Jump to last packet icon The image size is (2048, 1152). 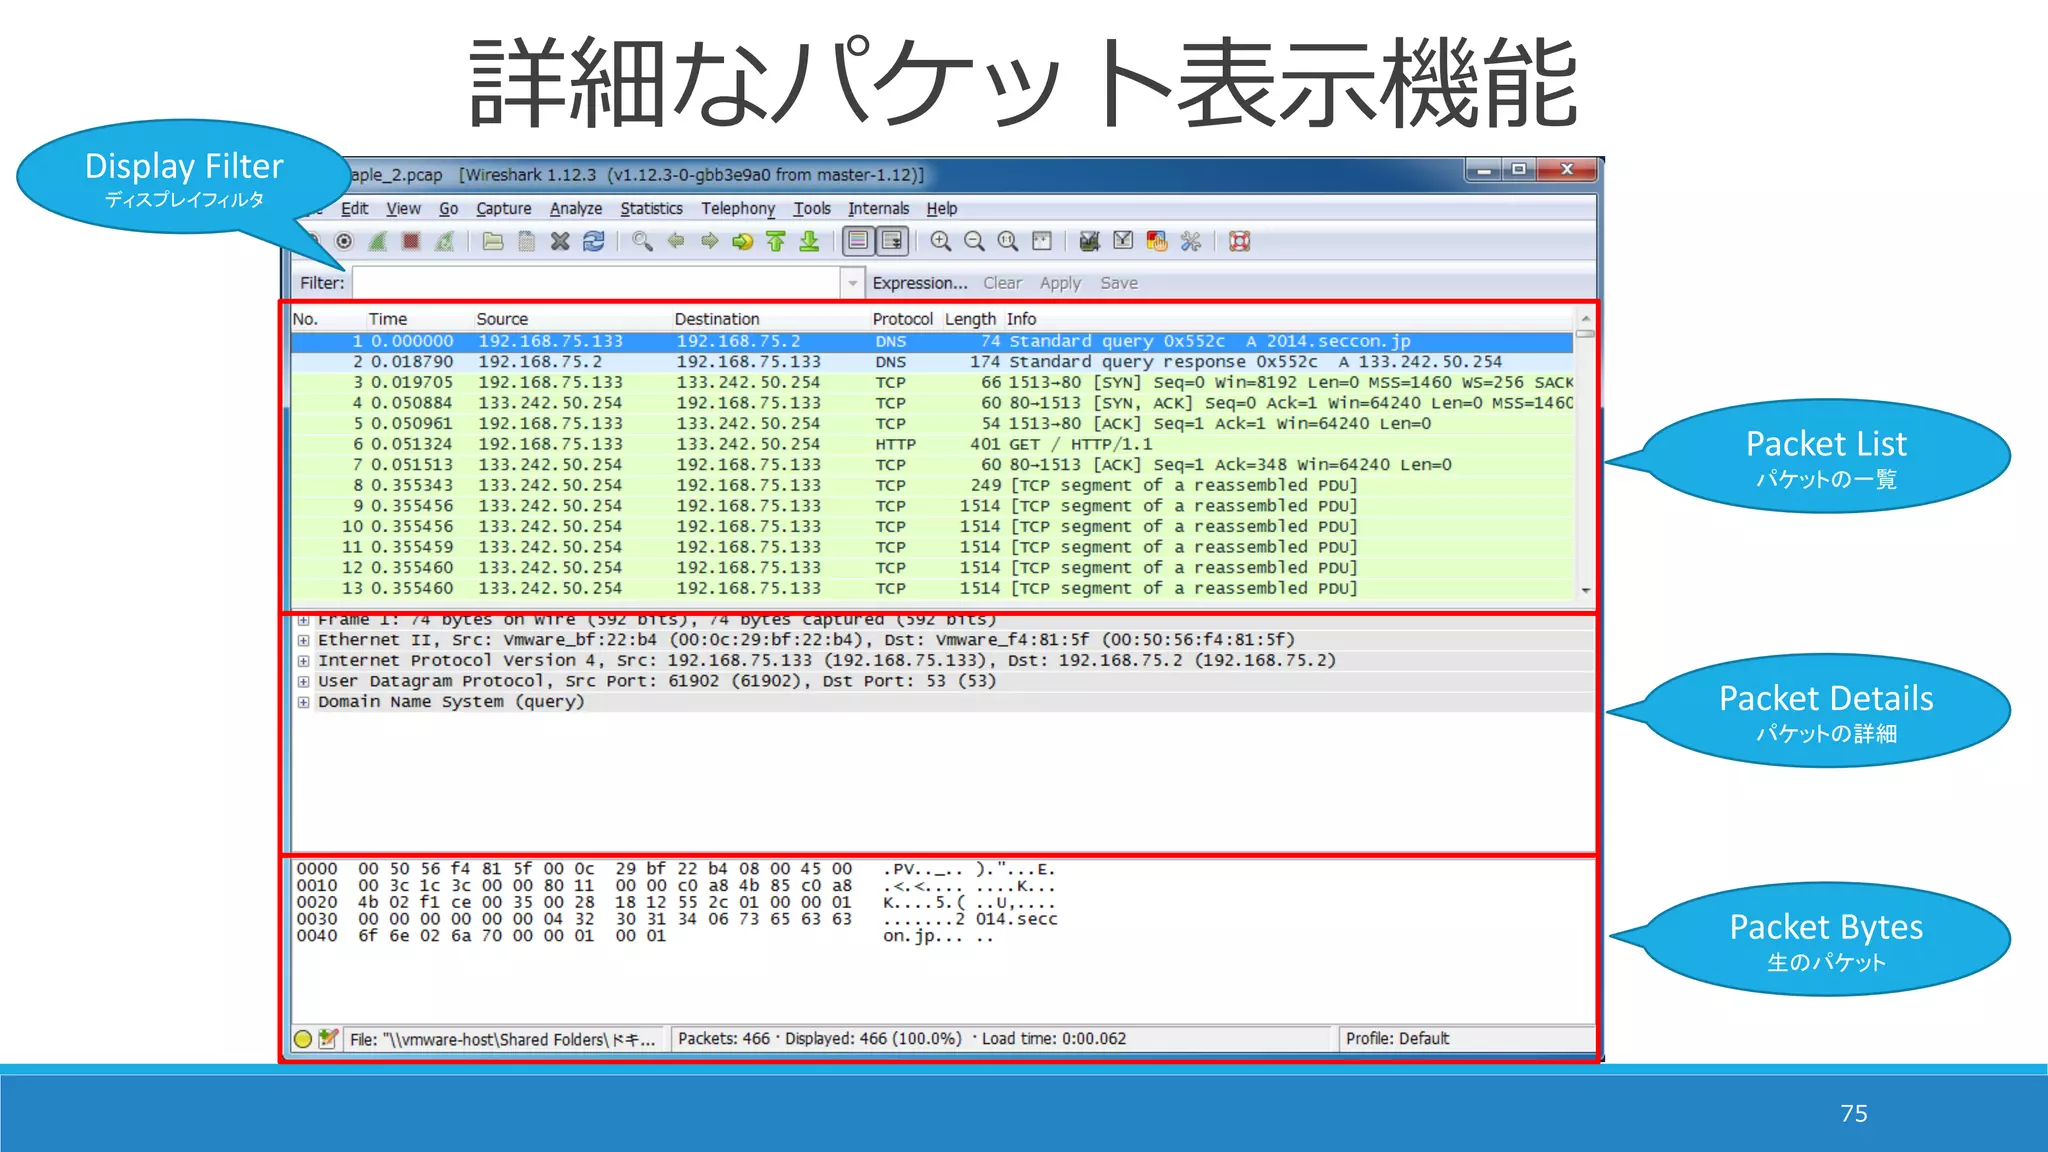810,241
